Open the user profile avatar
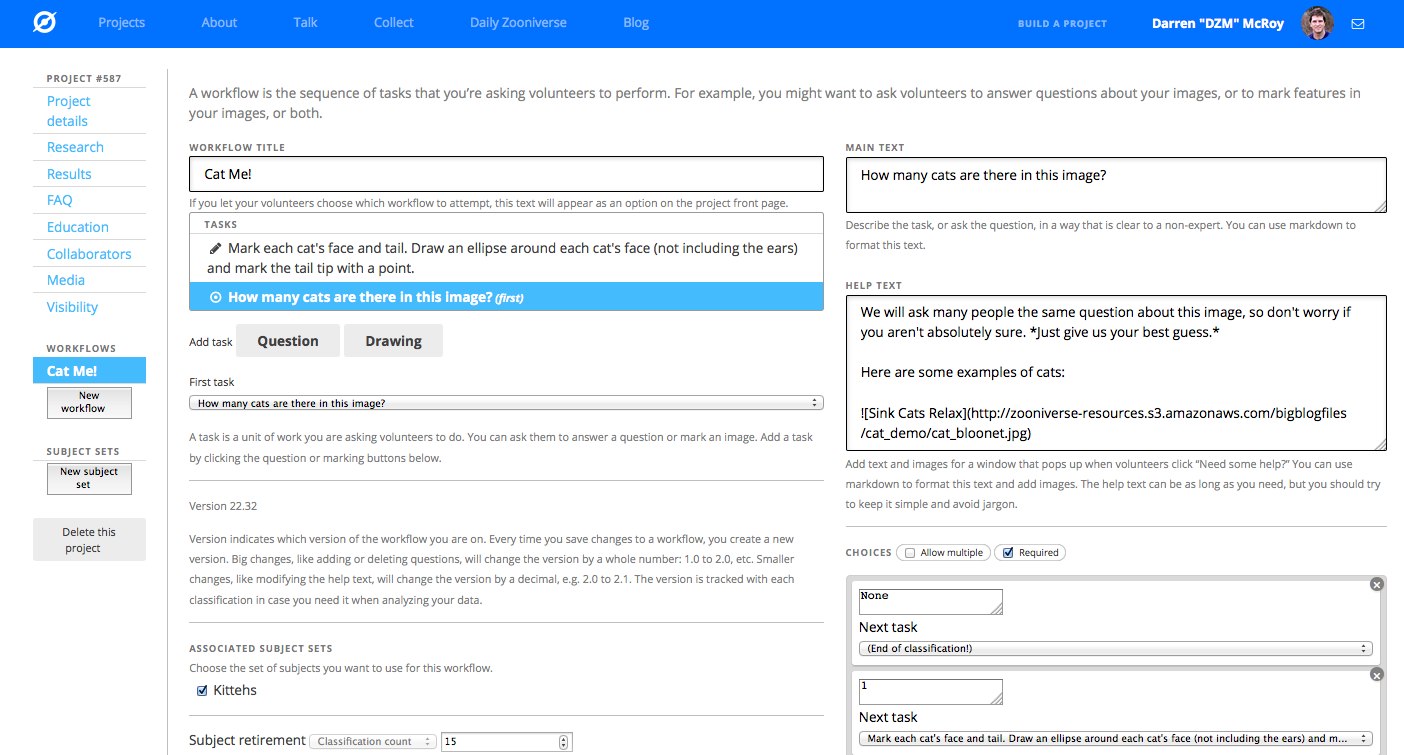Viewport: 1404px width, 755px height. click(x=1317, y=23)
